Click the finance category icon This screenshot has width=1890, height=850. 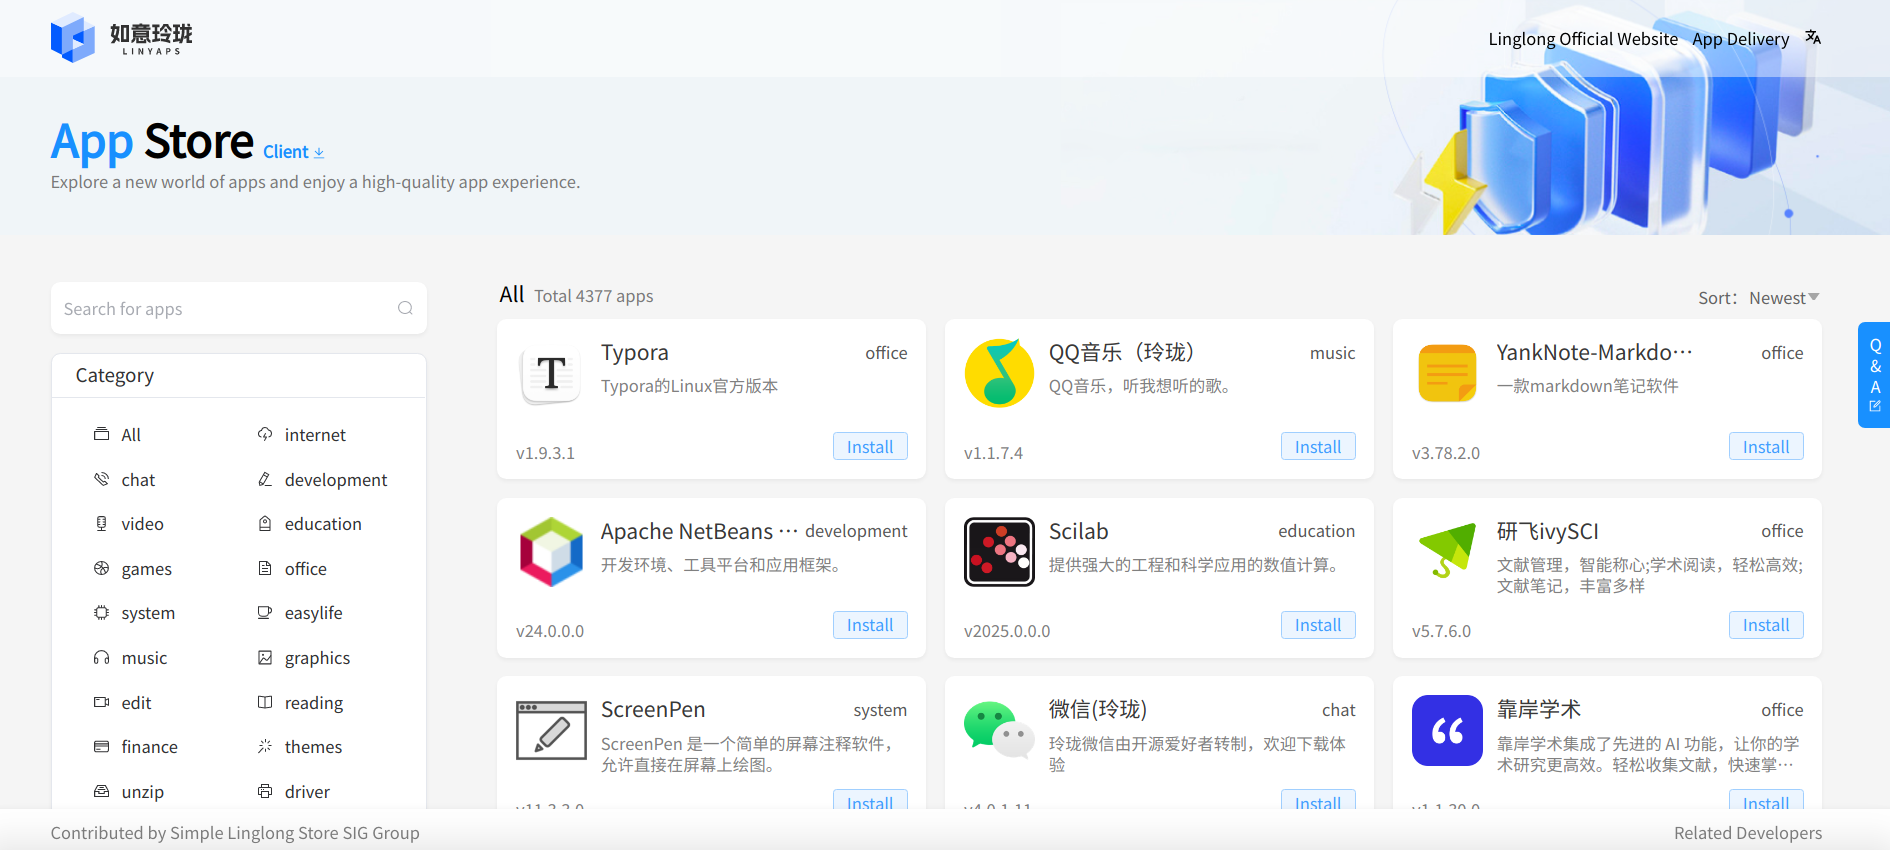pos(101,746)
